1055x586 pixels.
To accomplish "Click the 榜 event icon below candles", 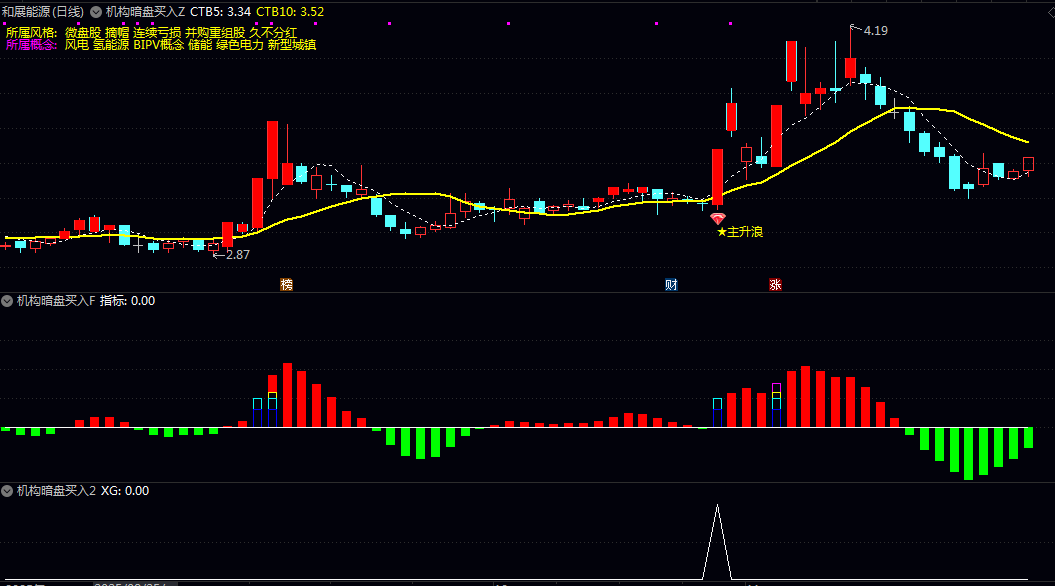I will point(287,285).
